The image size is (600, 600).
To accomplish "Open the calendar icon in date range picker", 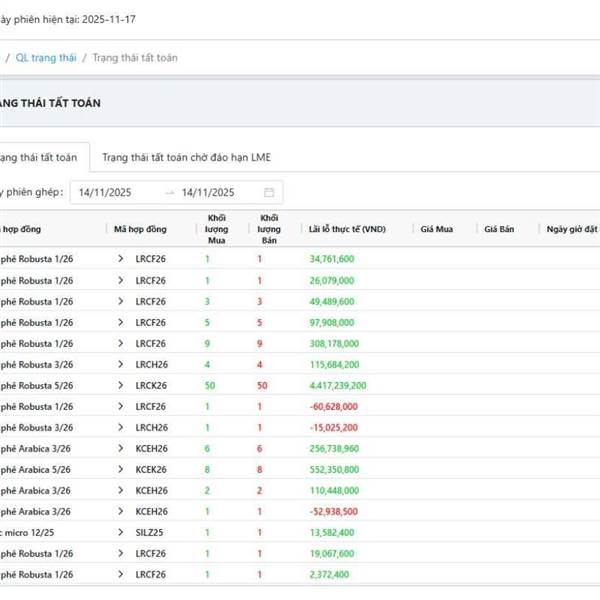I will pyautogui.click(x=269, y=192).
